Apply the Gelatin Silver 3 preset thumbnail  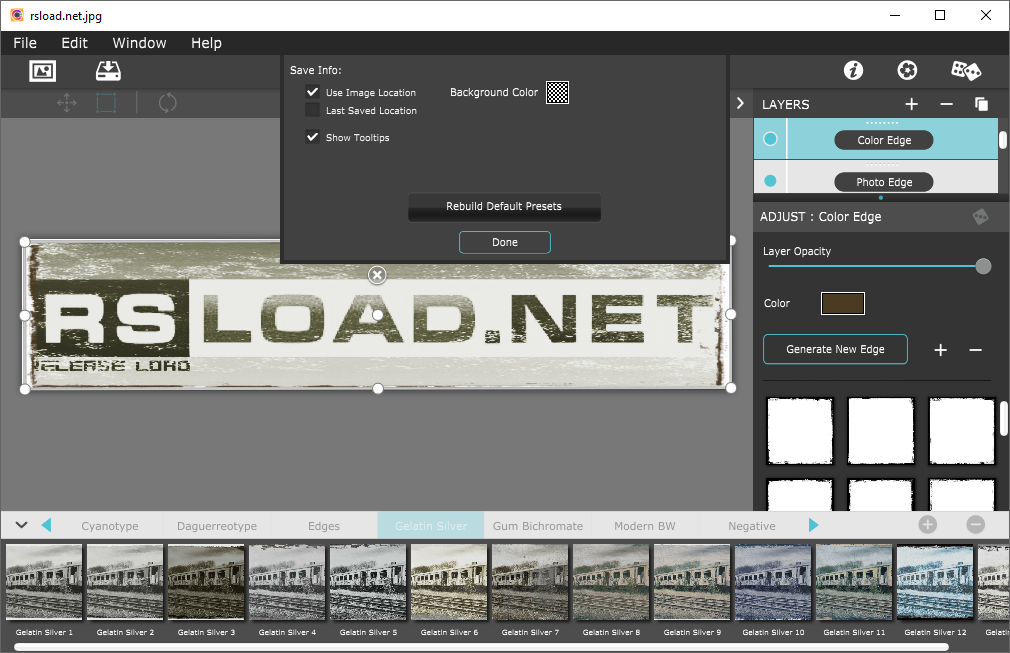206,582
